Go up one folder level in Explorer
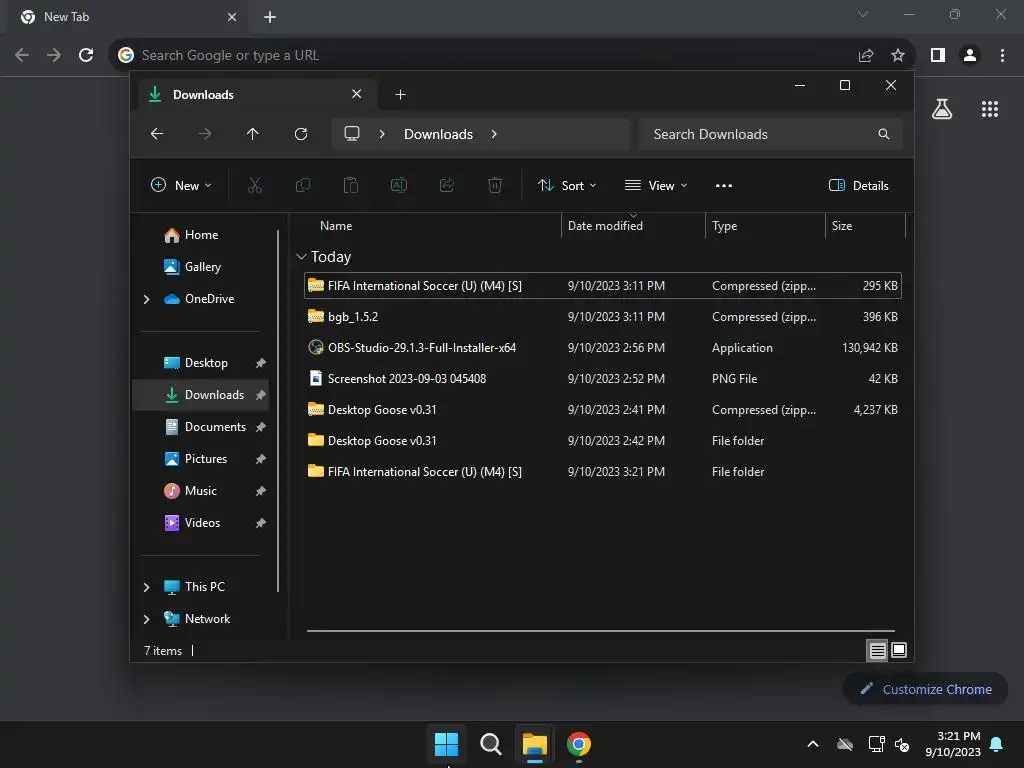This screenshot has width=1024, height=768. pos(253,134)
